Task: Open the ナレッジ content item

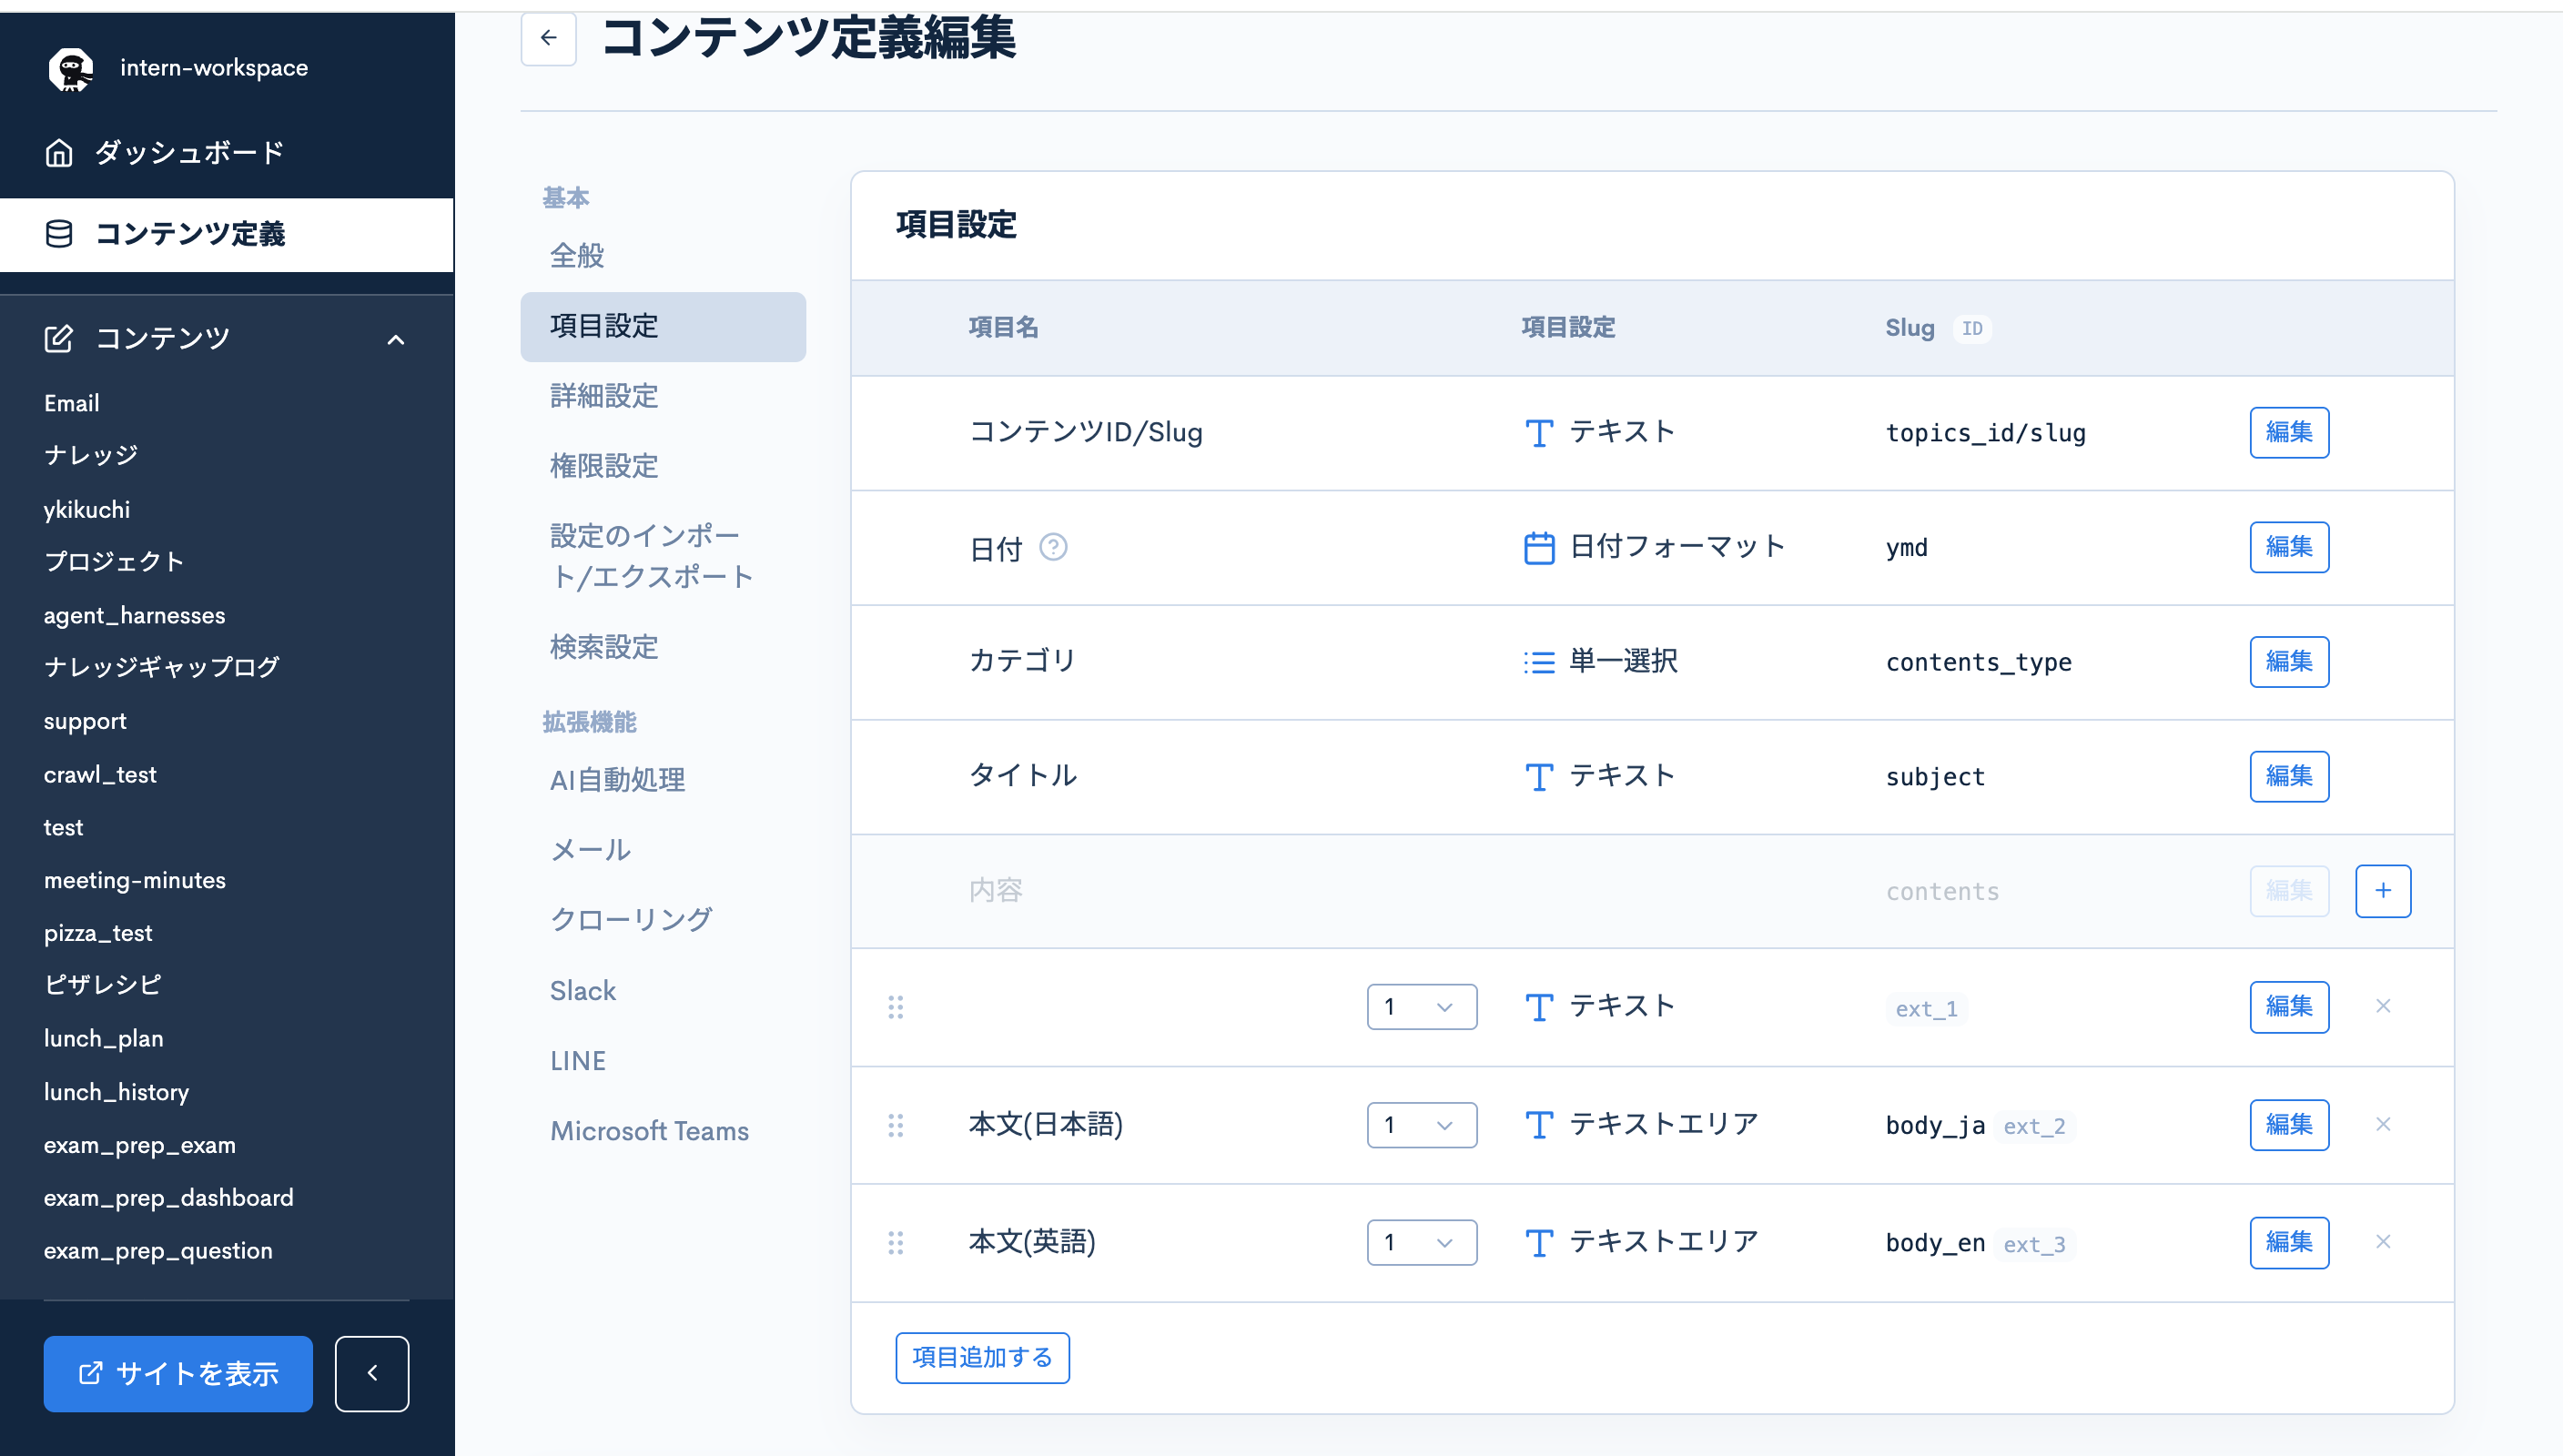Action: 91,455
